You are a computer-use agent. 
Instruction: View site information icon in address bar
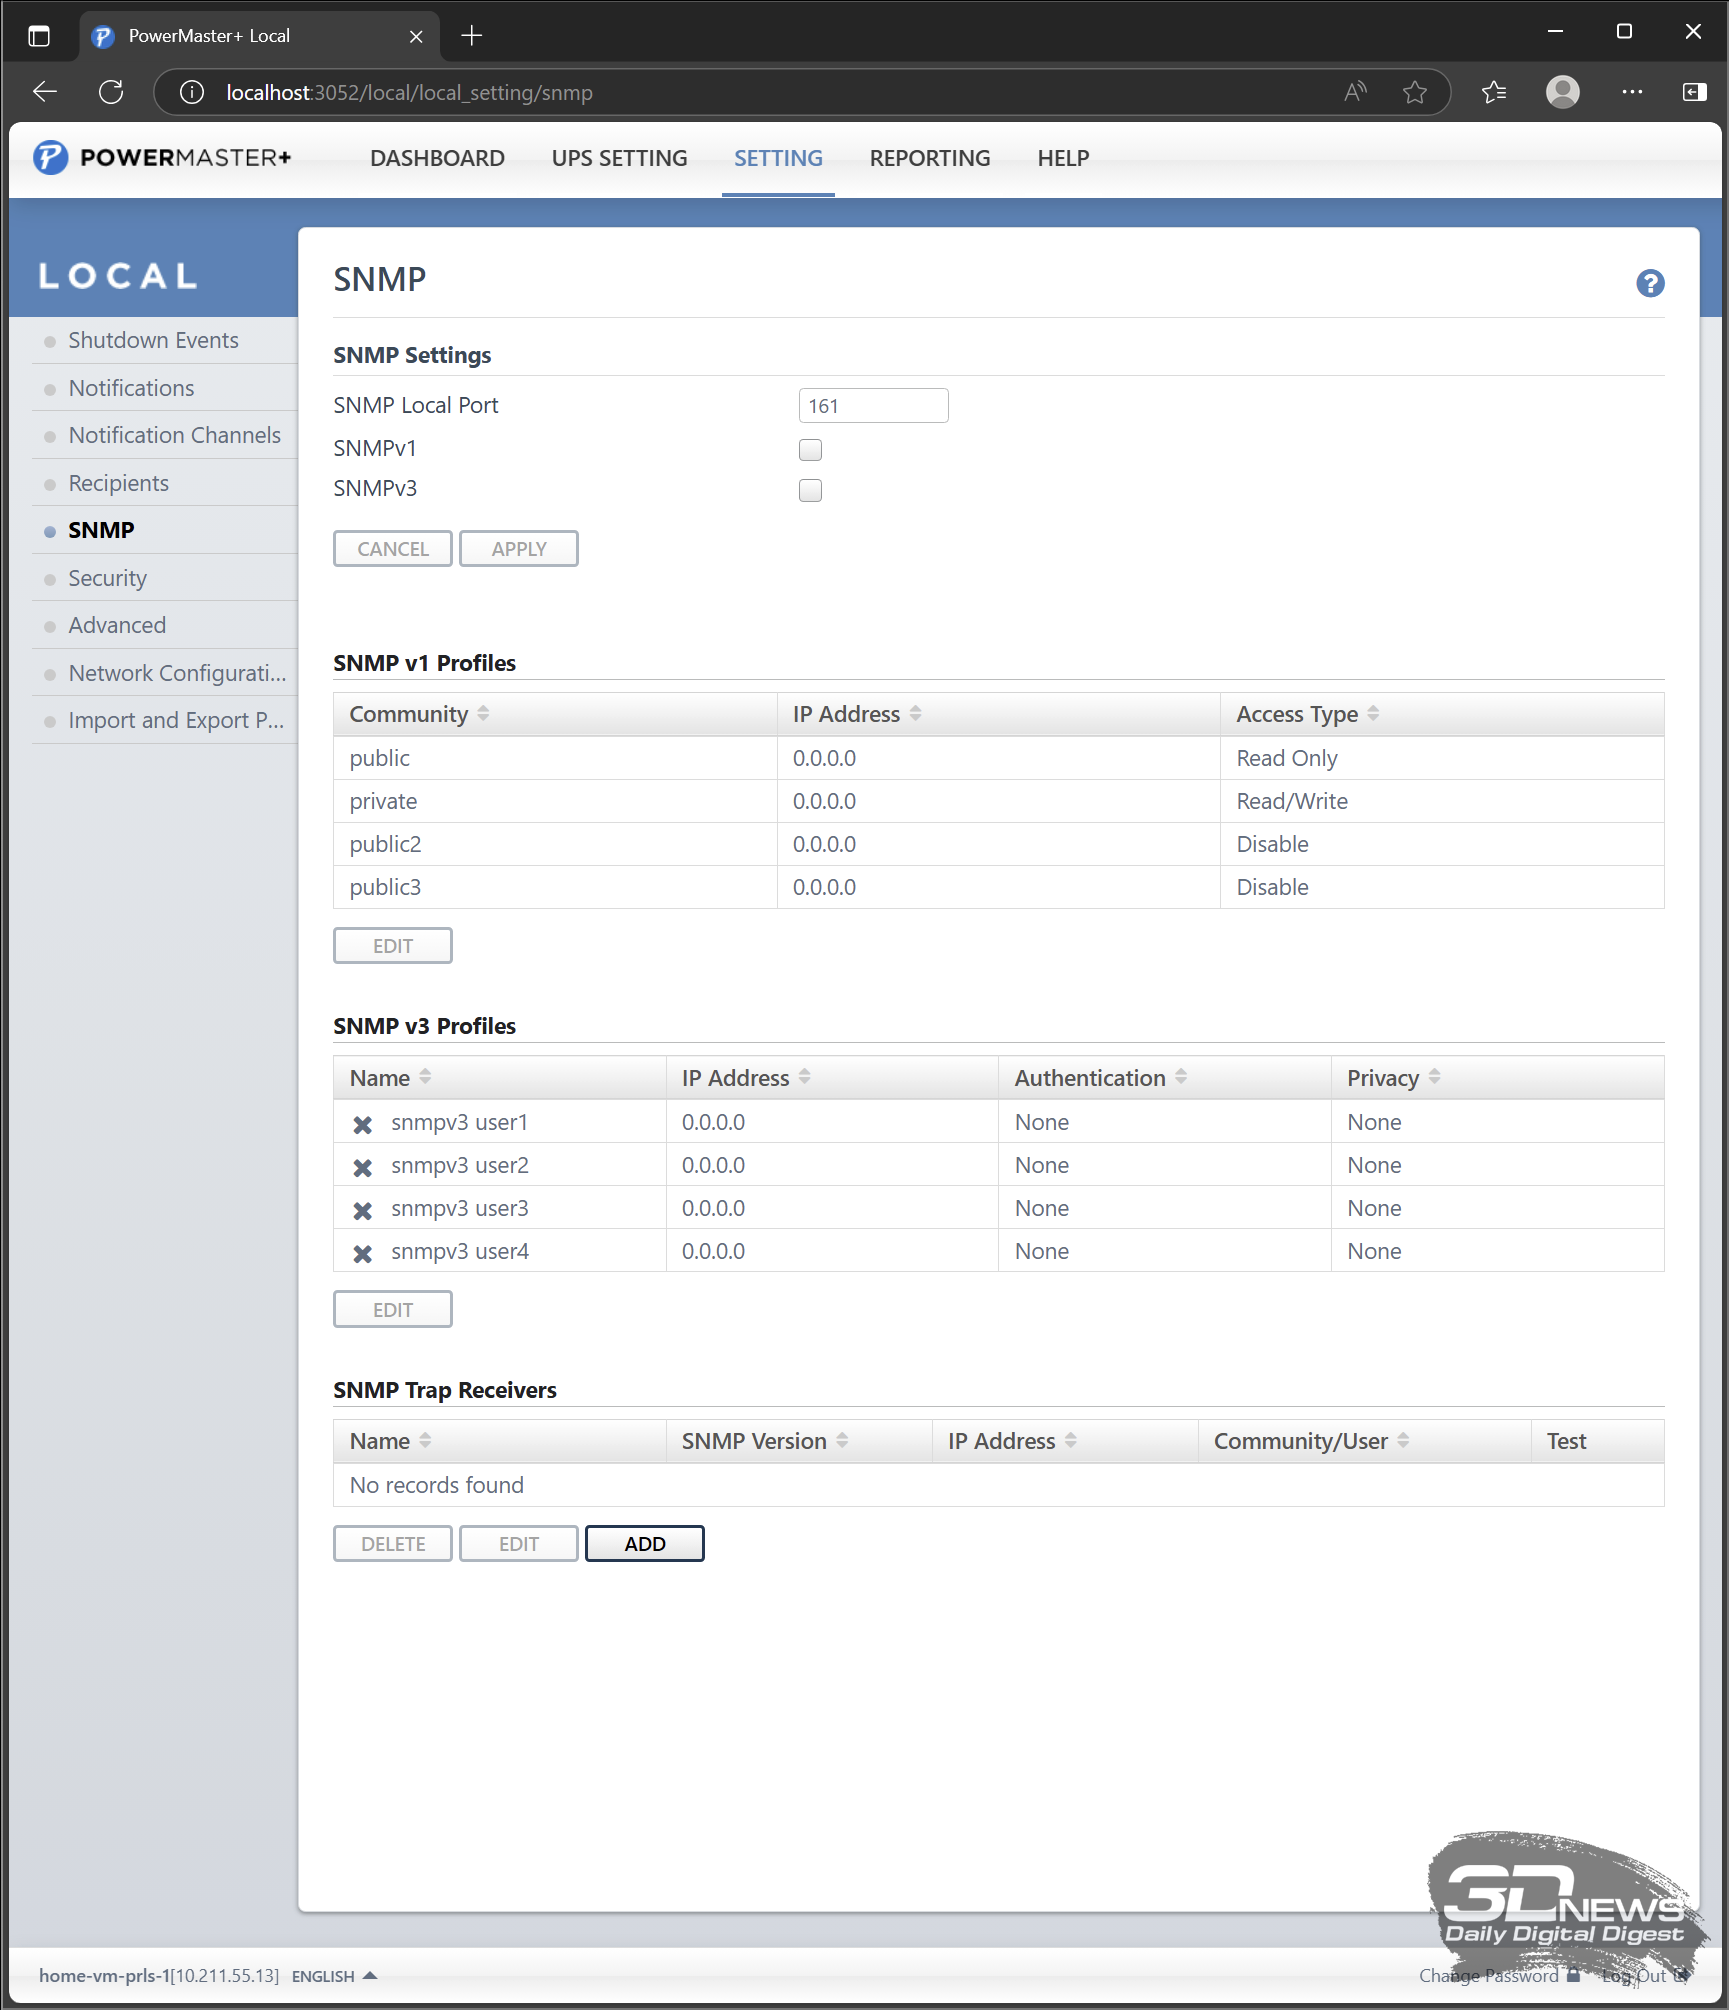[191, 92]
